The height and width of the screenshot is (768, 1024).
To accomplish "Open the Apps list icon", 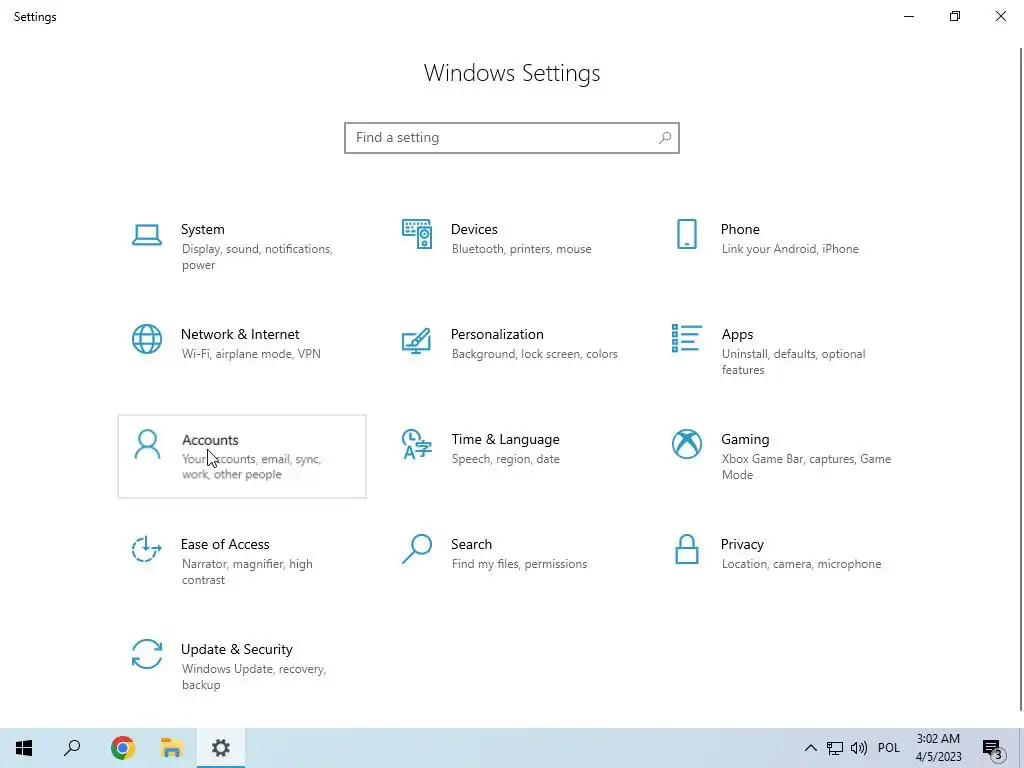I will pos(686,338).
